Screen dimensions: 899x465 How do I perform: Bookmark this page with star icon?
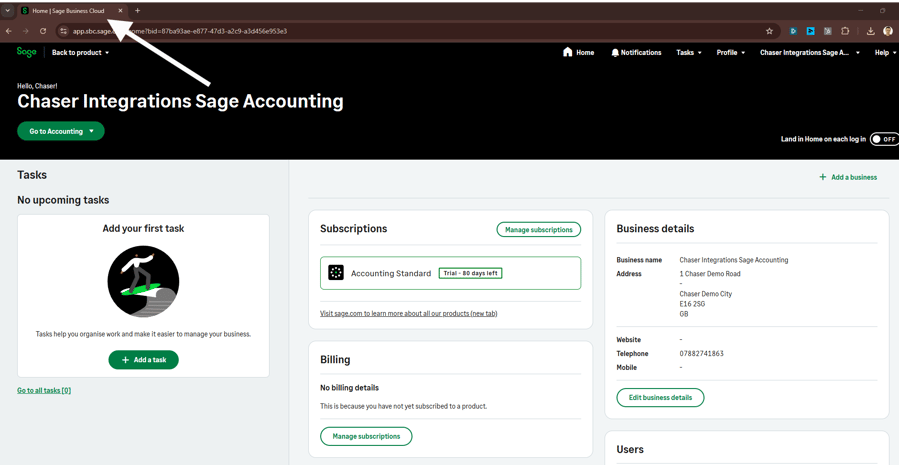pyautogui.click(x=769, y=31)
